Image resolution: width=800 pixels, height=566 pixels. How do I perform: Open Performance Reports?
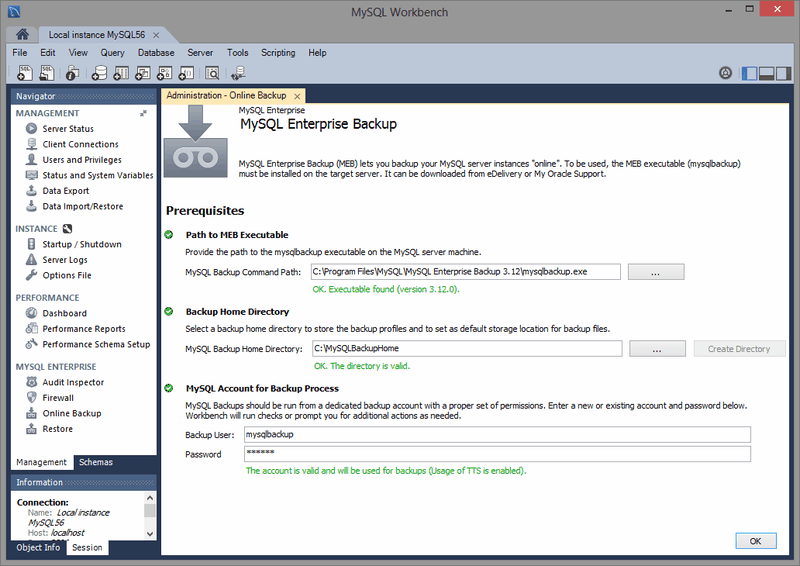click(84, 329)
